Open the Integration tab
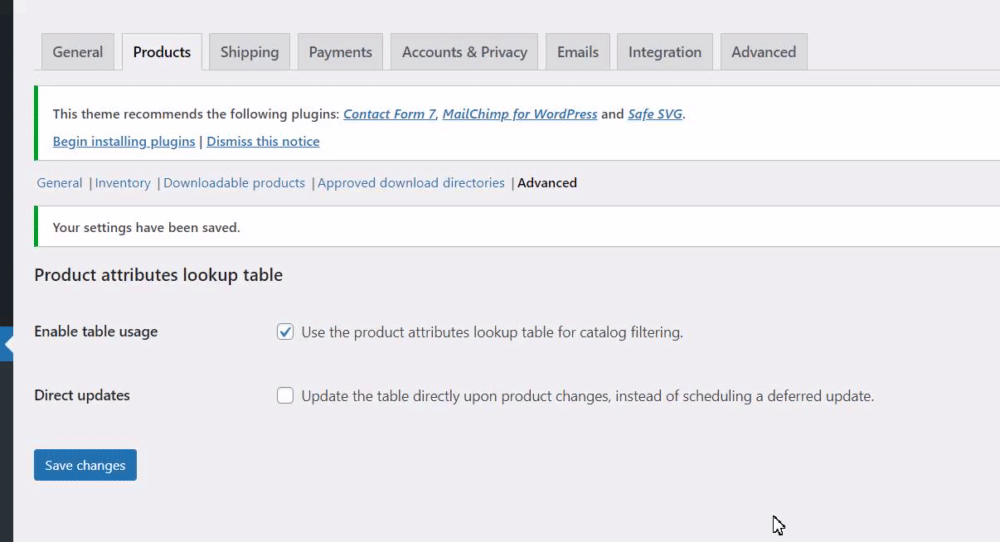This screenshot has width=1000, height=542. click(665, 52)
